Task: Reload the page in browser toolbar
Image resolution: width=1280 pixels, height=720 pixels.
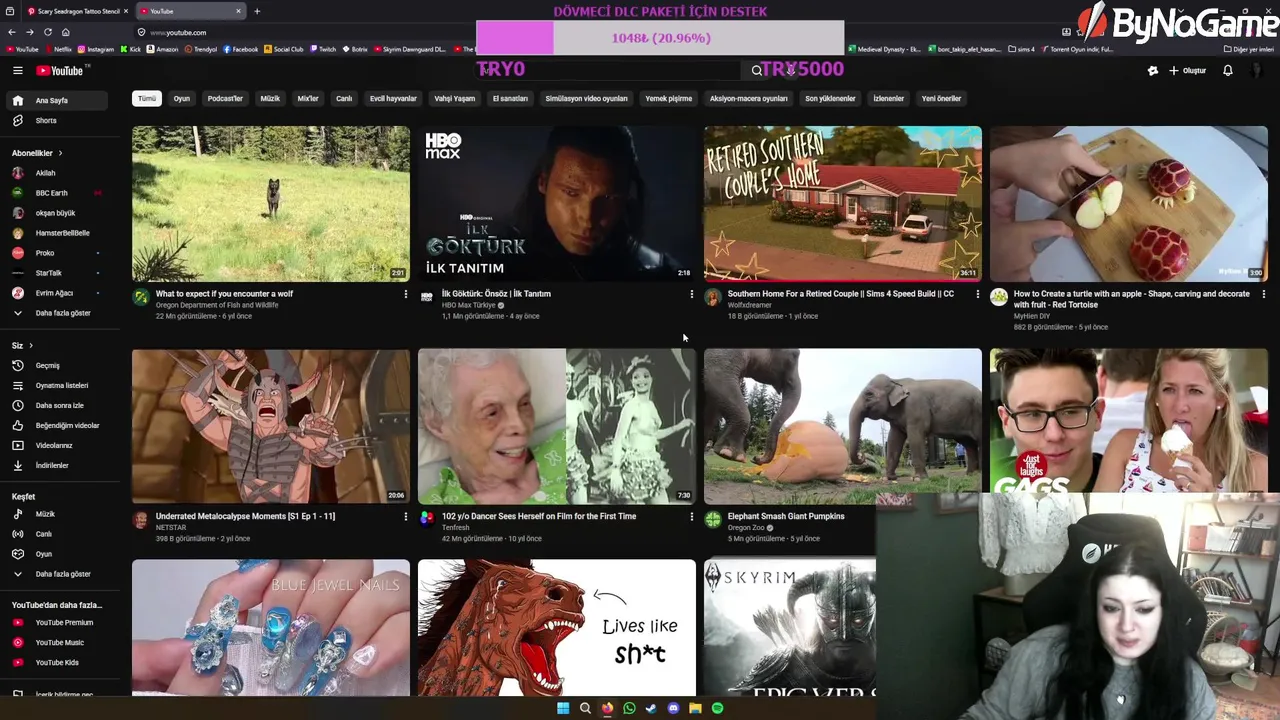Action: 48,32
